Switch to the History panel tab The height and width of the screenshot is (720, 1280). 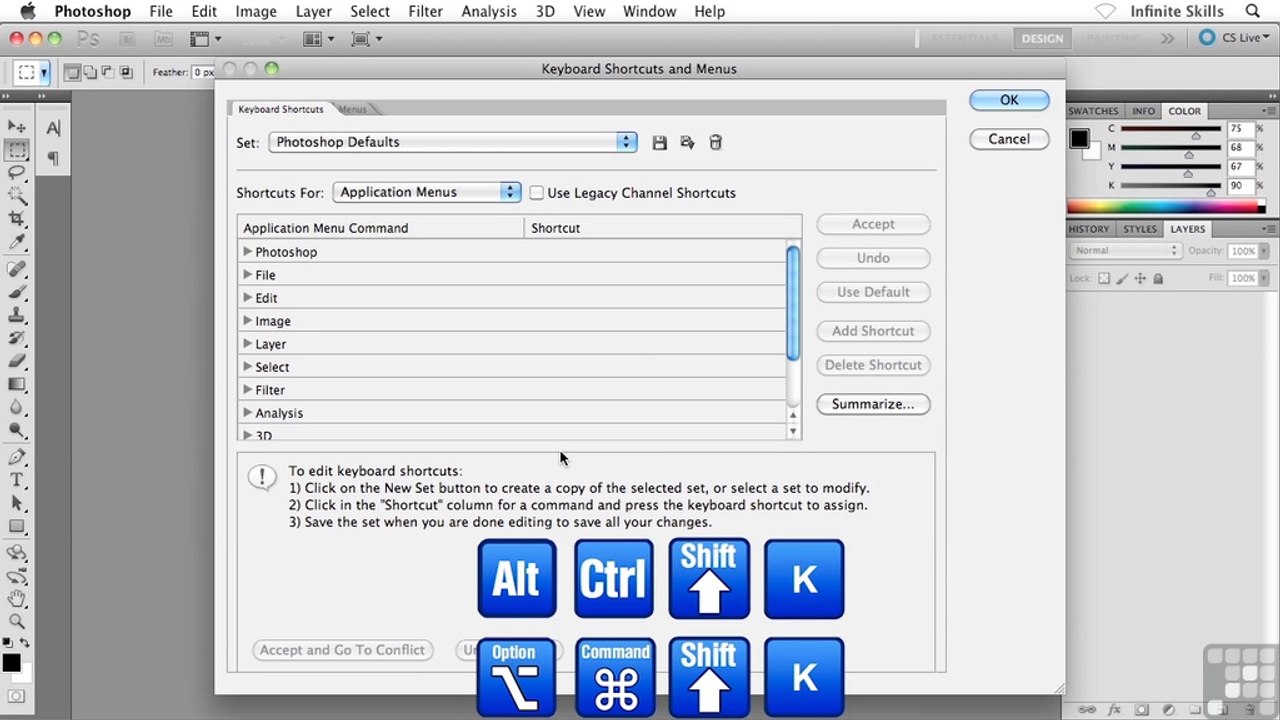1089,229
